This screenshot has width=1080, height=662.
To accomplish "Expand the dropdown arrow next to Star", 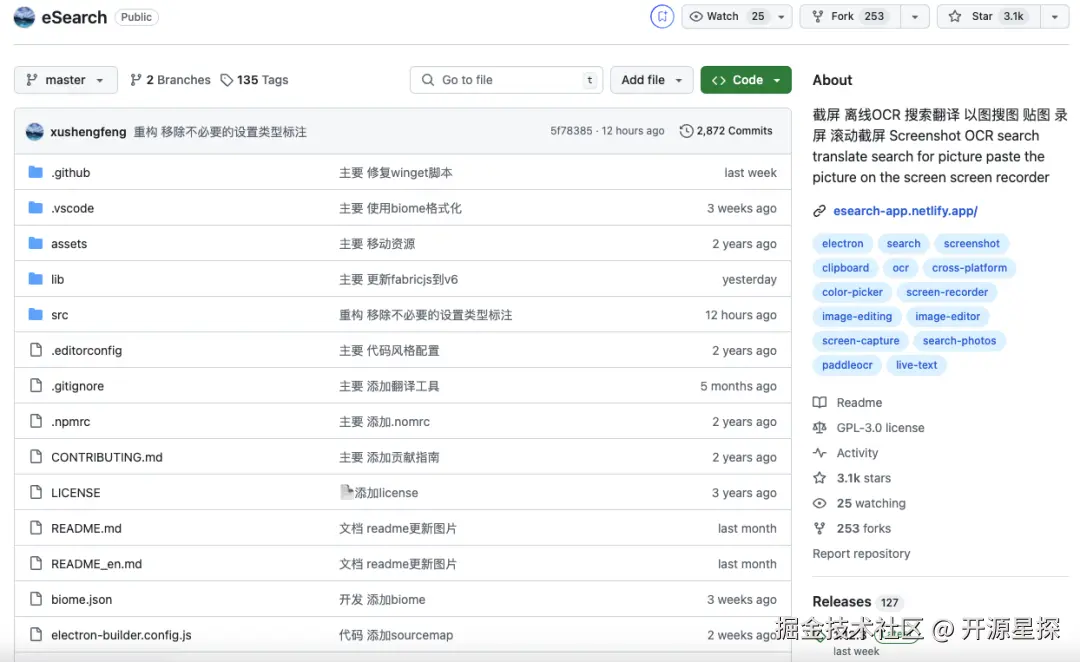I will [1055, 17].
